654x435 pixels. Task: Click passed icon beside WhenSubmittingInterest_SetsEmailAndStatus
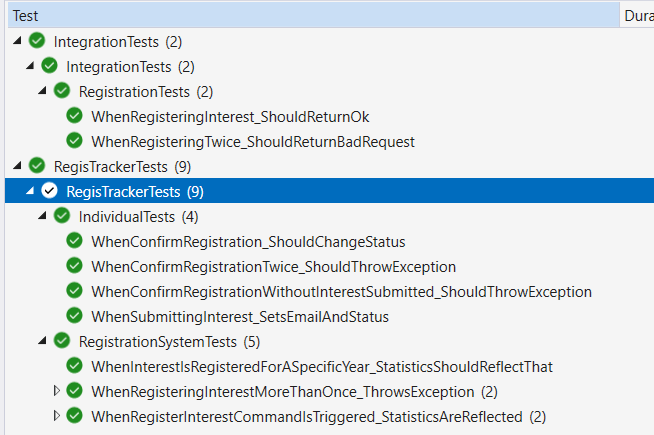pos(75,316)
